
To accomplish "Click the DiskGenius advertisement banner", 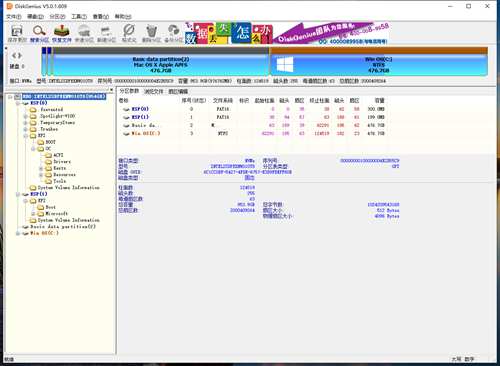I will point(287,33).
